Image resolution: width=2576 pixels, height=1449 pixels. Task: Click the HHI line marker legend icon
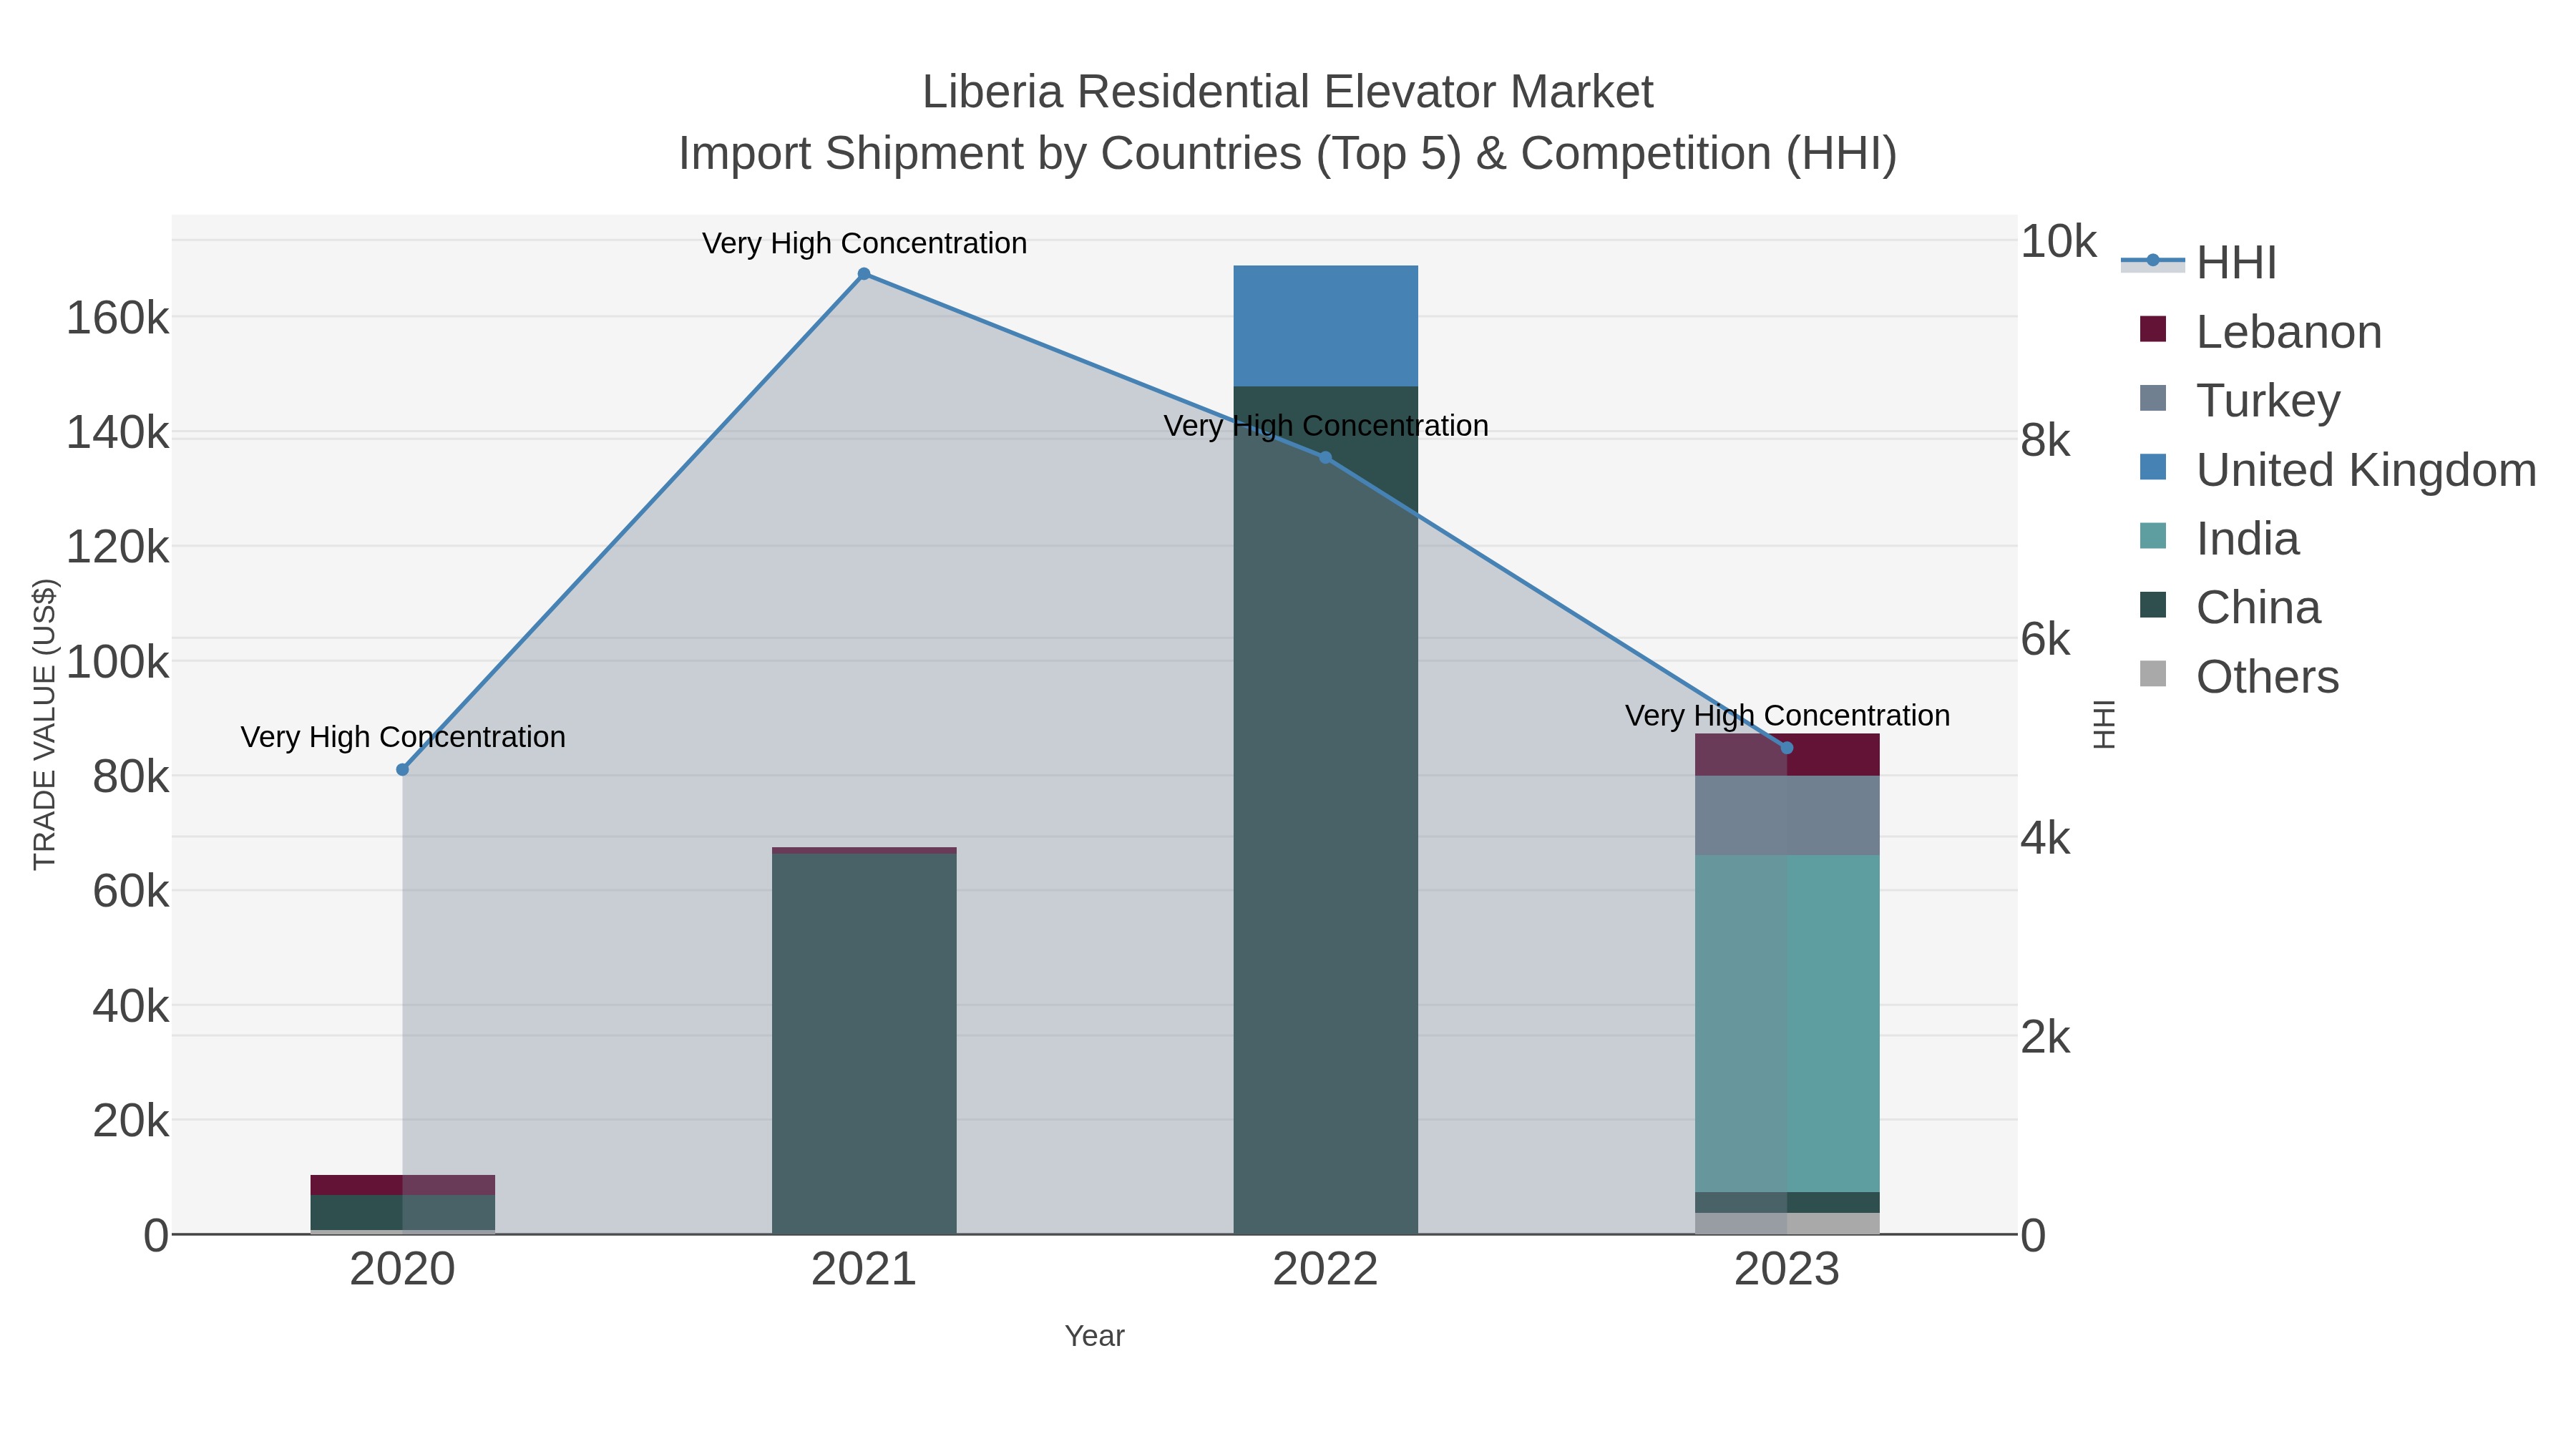[x=2153, y=261]
